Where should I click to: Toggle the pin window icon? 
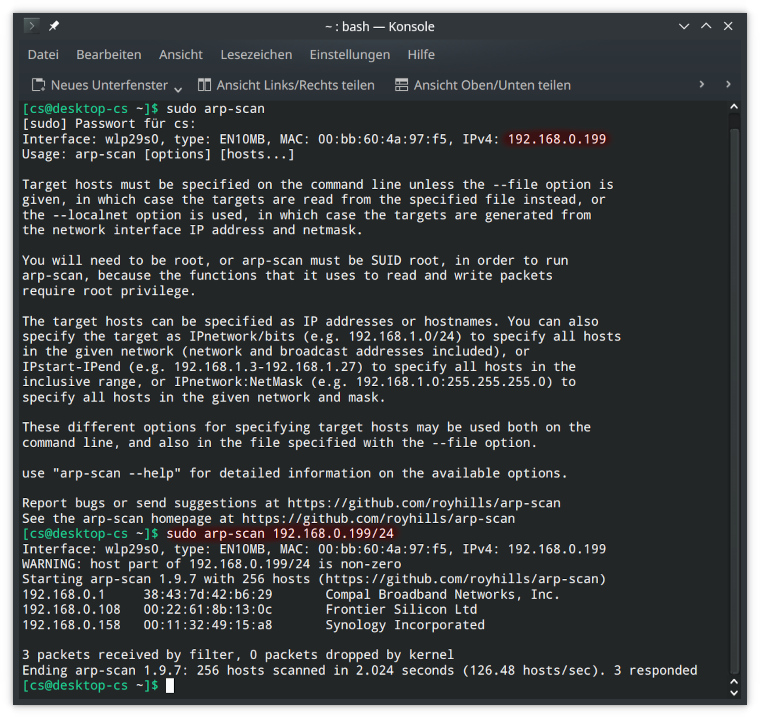pyautogui.click(x=53, y=26)
